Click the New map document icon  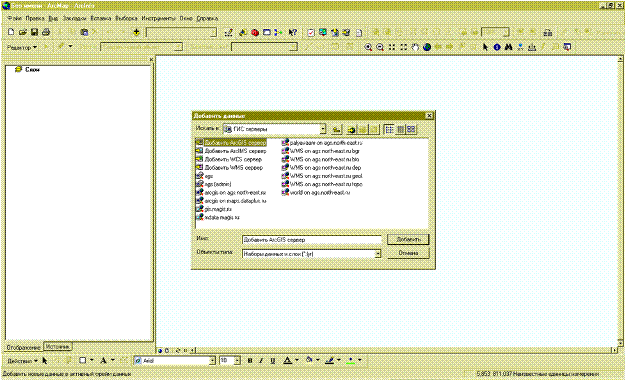pyautogui.click(x=11, y=32)
